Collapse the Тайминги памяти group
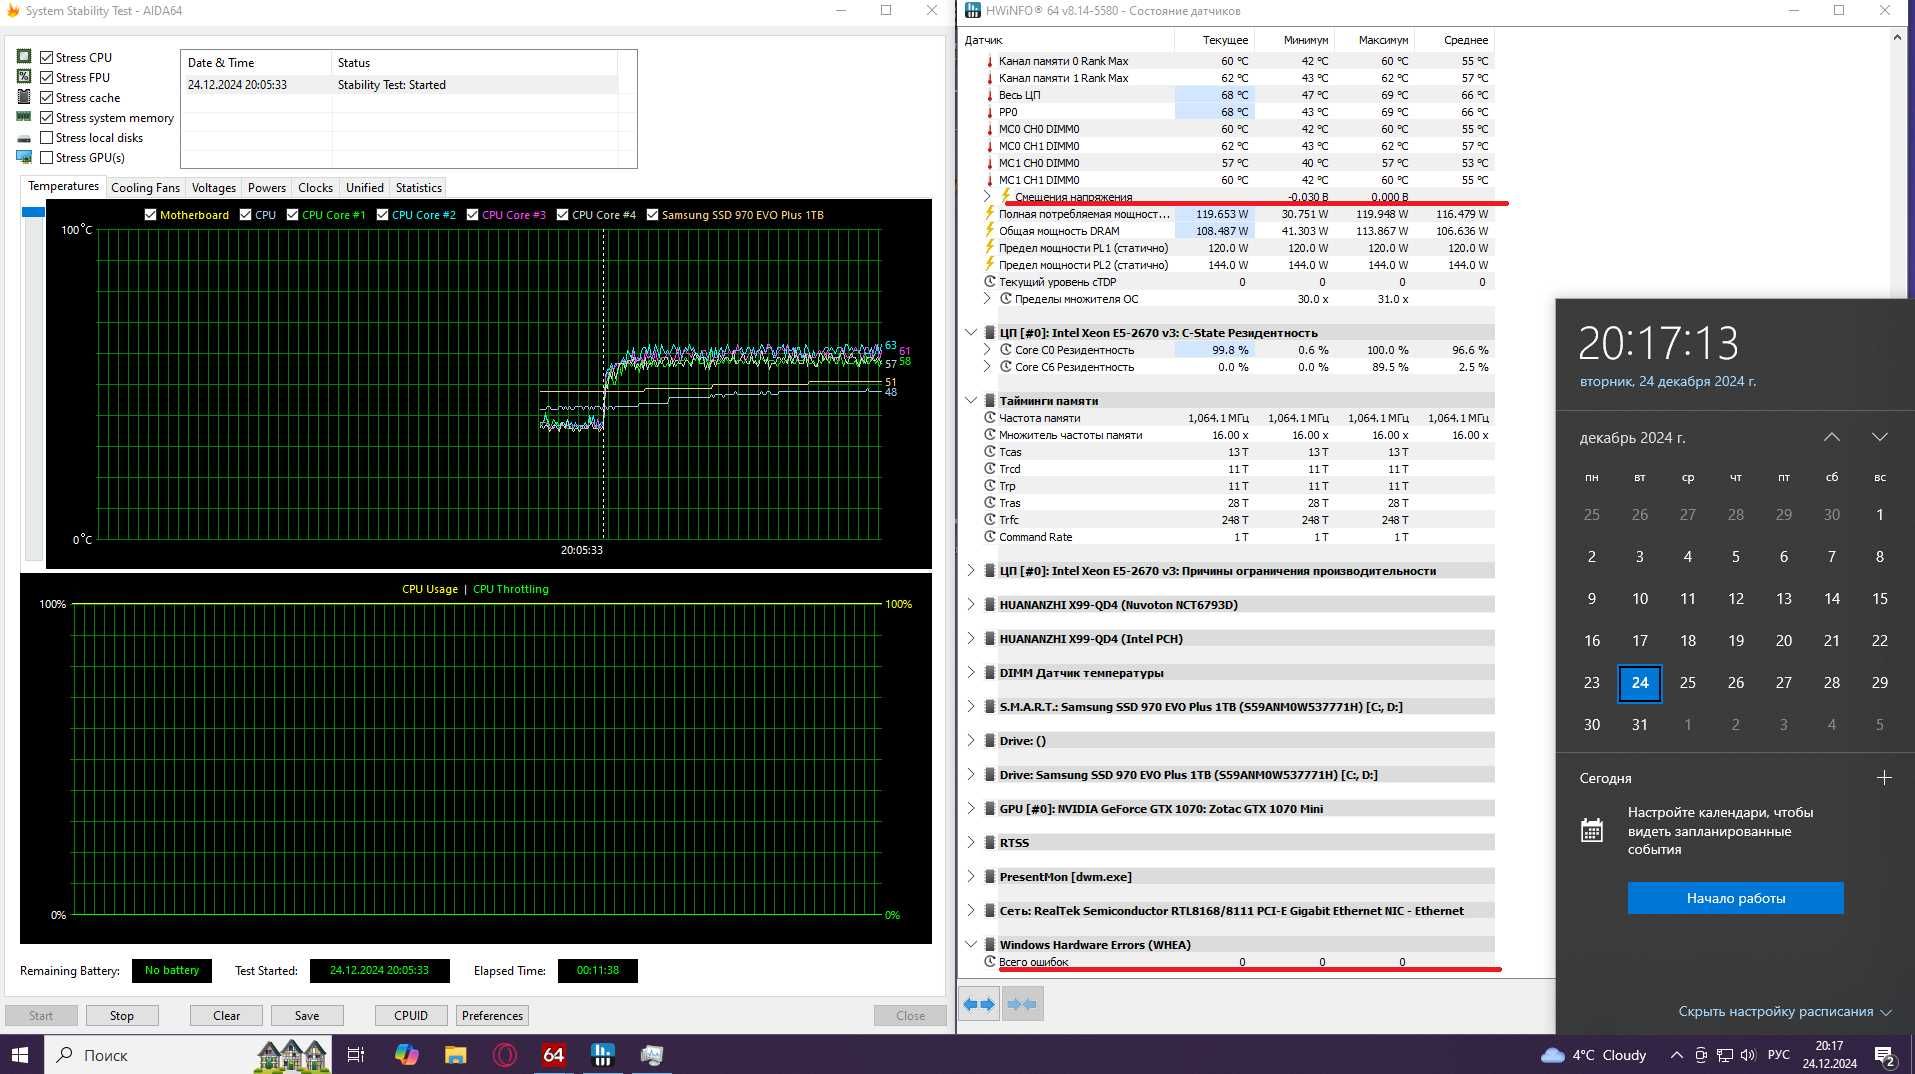Image resolution: width=1915 pixels, height=1074 pixels. click(970, 400)
